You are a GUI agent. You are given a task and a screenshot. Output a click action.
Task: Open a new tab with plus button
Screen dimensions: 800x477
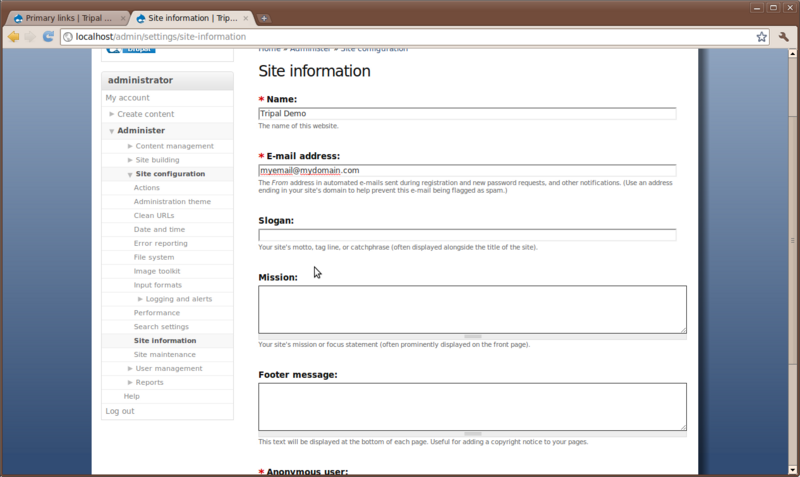tap(264, 18)
